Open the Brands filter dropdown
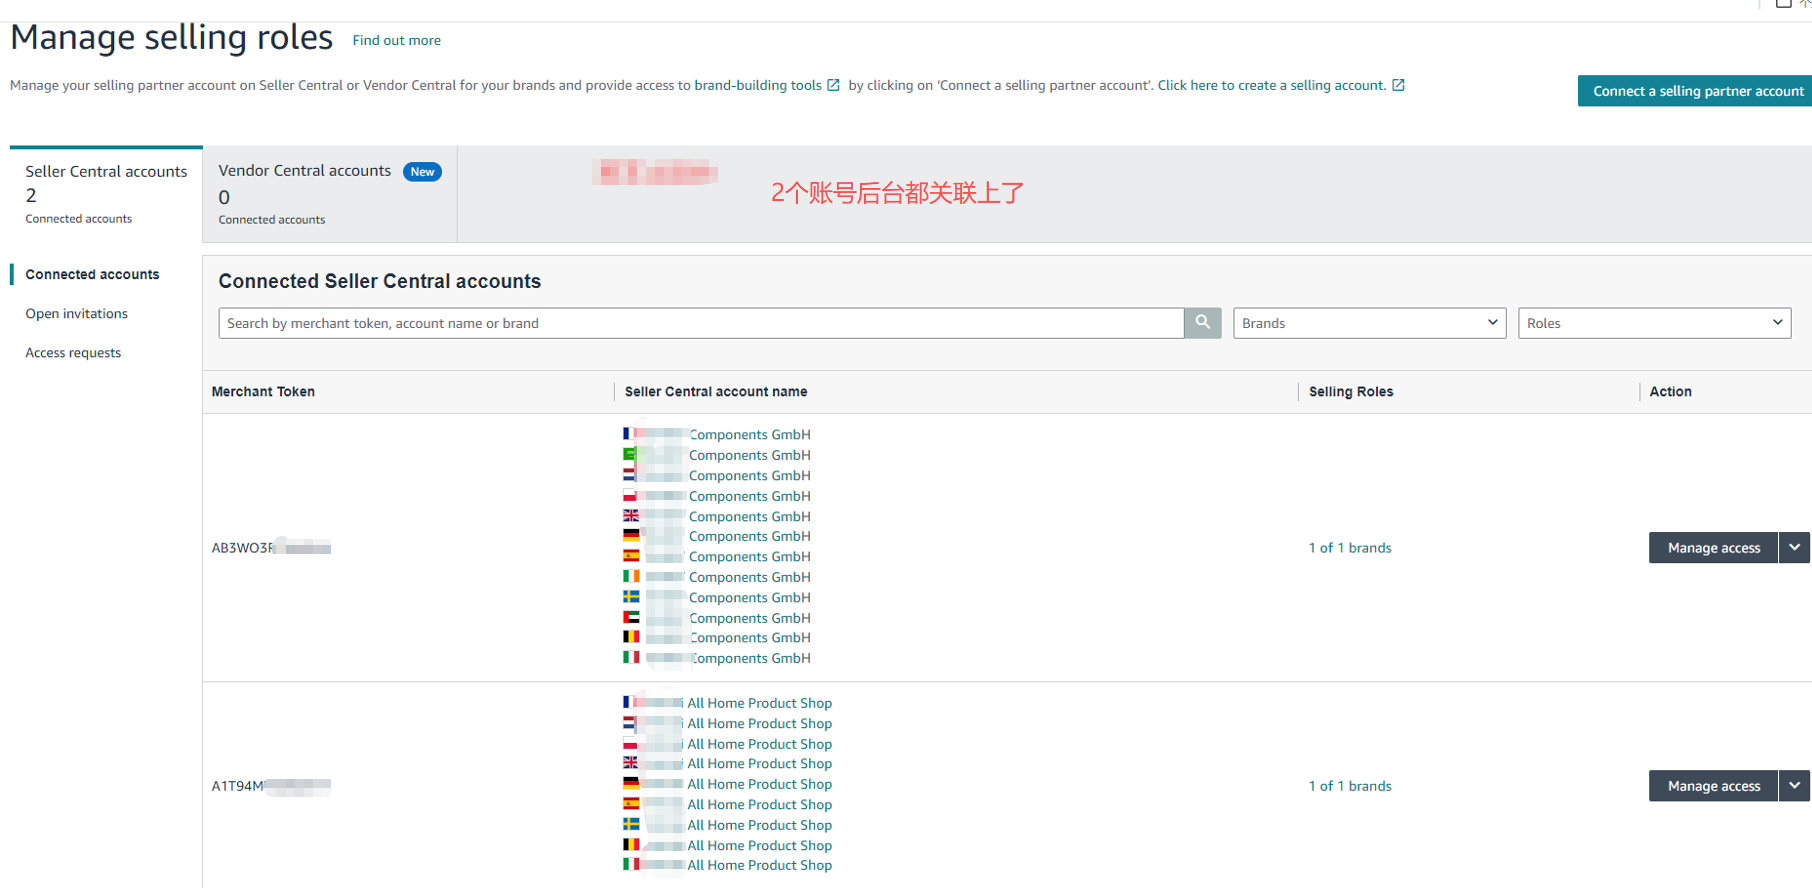The width and height of the screenshot is (1812, 888). 1369,323
